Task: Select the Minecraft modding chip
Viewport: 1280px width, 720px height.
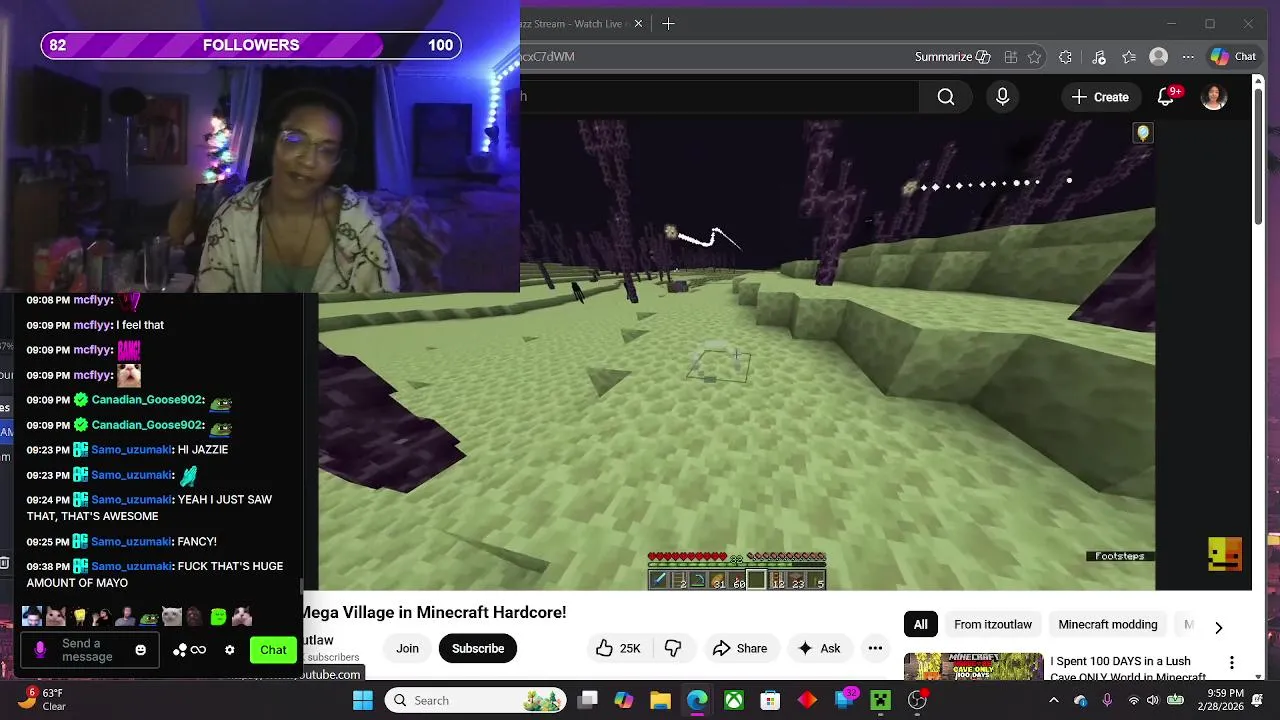Action: (1108, 624)
